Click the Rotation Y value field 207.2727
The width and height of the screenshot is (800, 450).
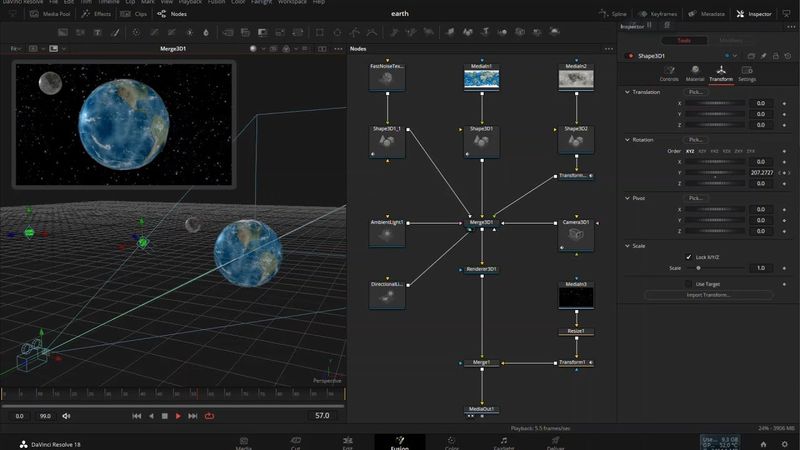click(x=762, y=172)
